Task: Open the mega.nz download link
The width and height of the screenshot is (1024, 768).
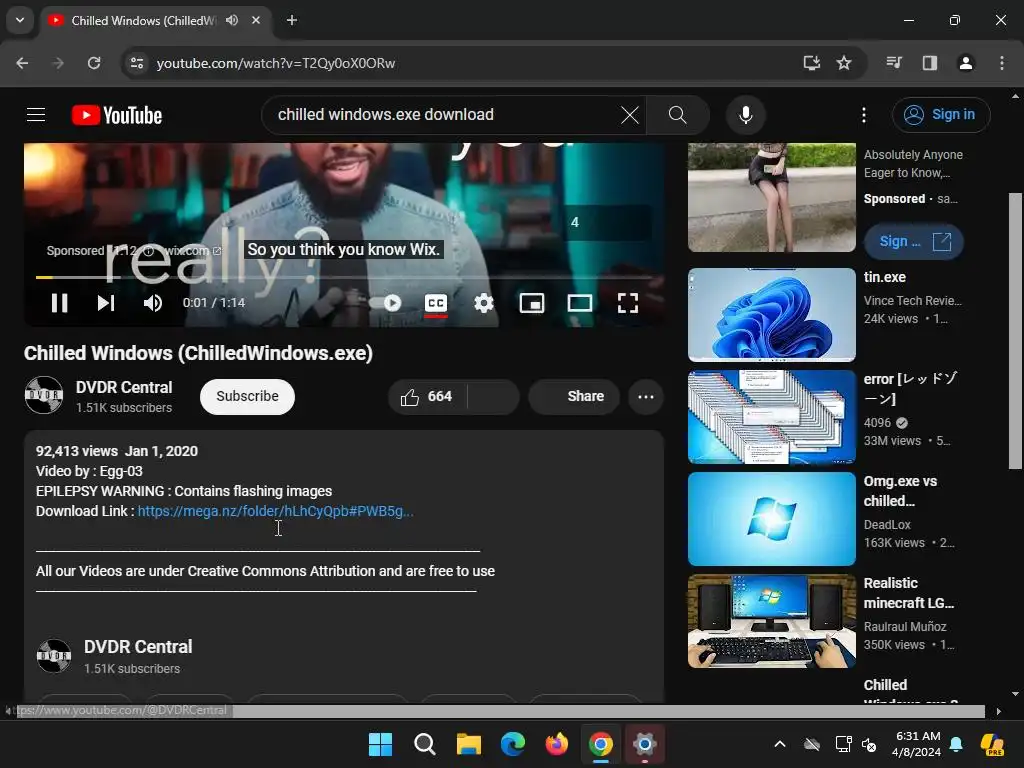Action: click(x=275, y=511)
